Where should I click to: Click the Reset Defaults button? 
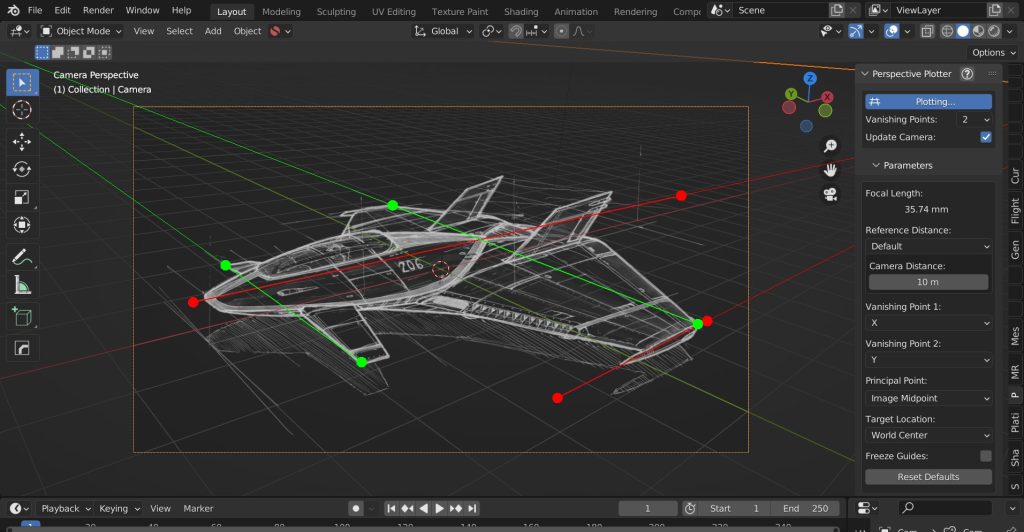(x=928, y=477)
